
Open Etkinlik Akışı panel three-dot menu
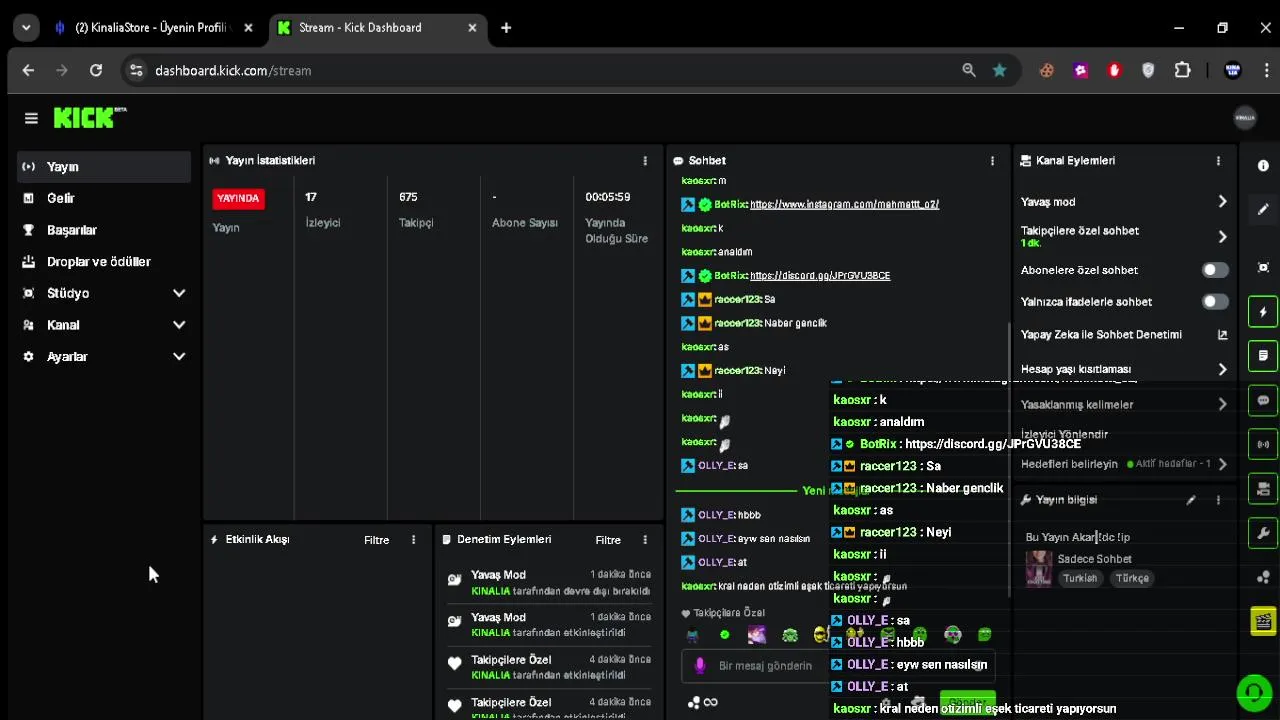(x=413, y=540)
